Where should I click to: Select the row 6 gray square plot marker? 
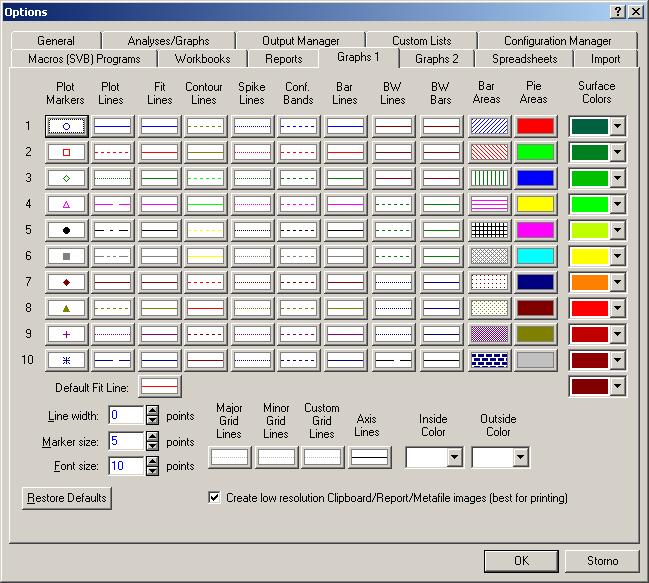coord(66,257)
